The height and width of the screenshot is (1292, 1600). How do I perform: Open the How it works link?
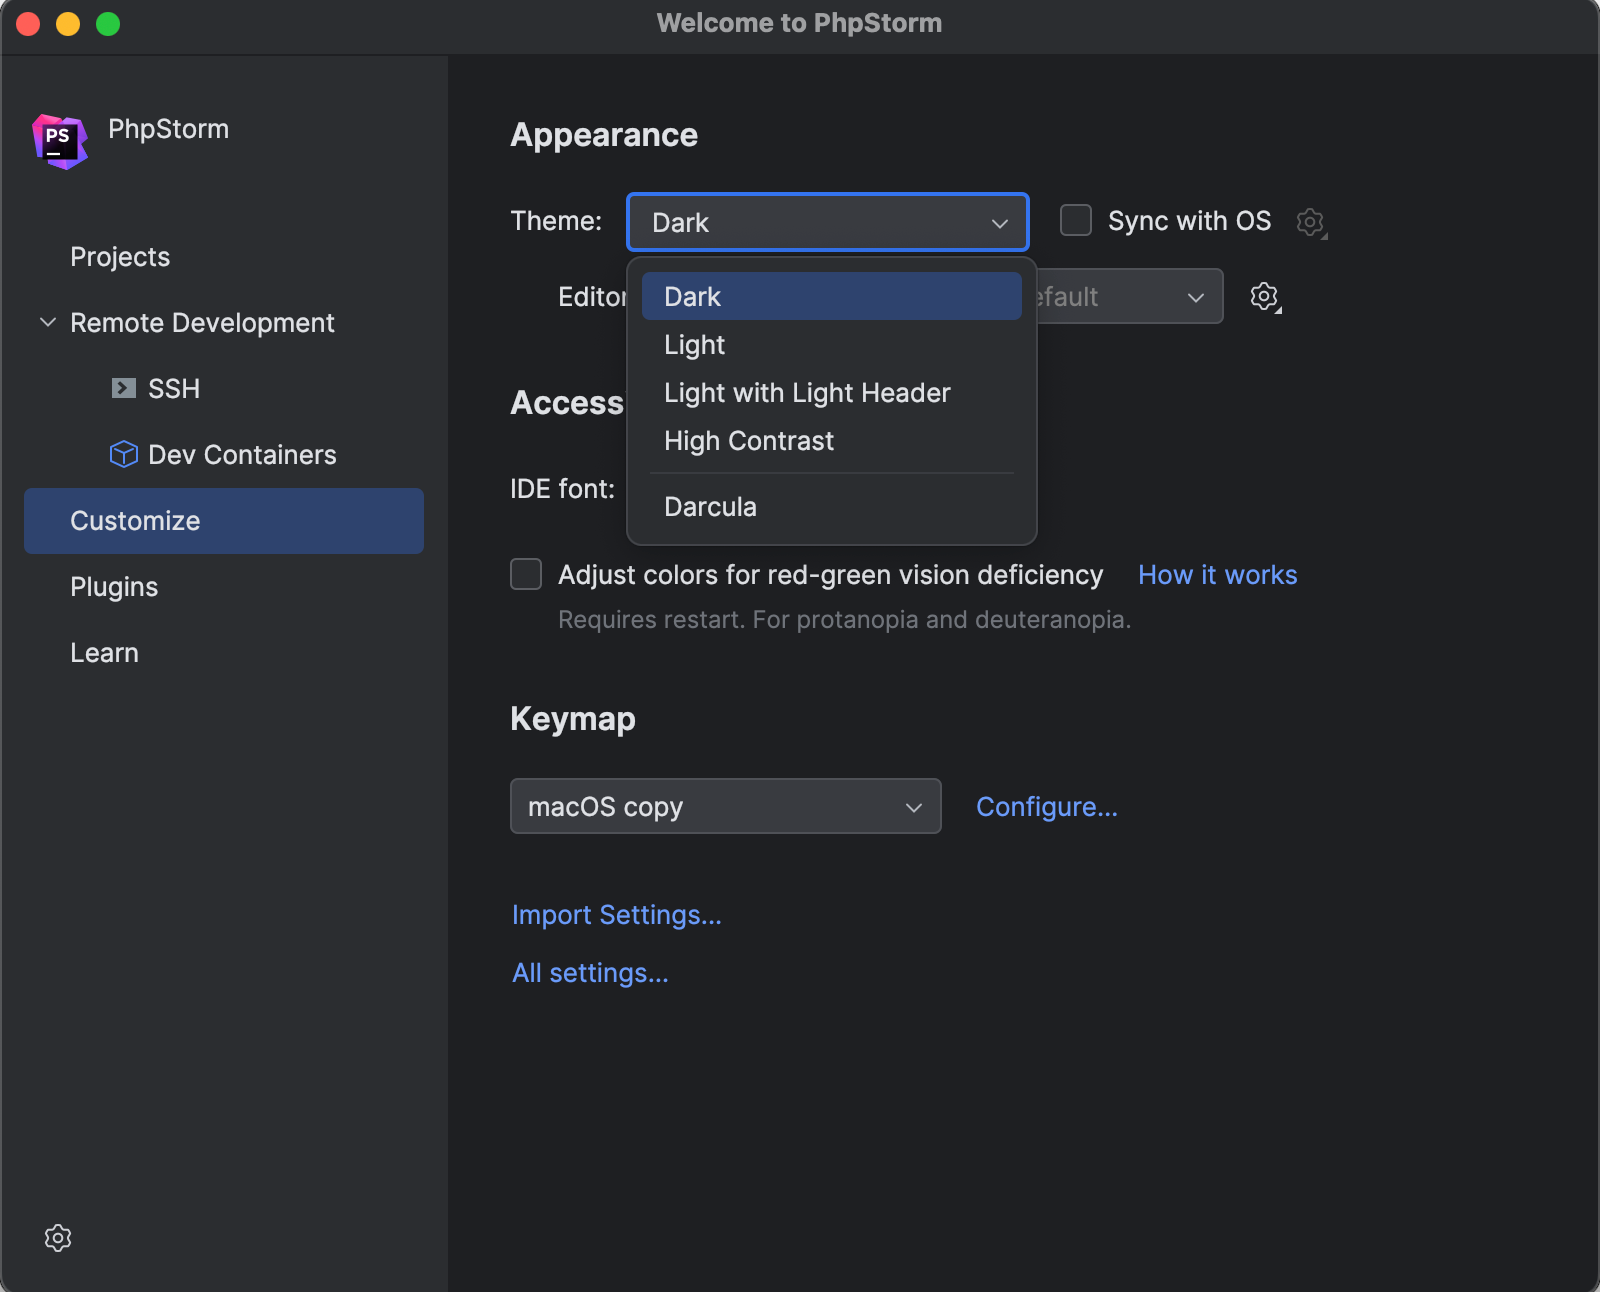click(1217, 574)
